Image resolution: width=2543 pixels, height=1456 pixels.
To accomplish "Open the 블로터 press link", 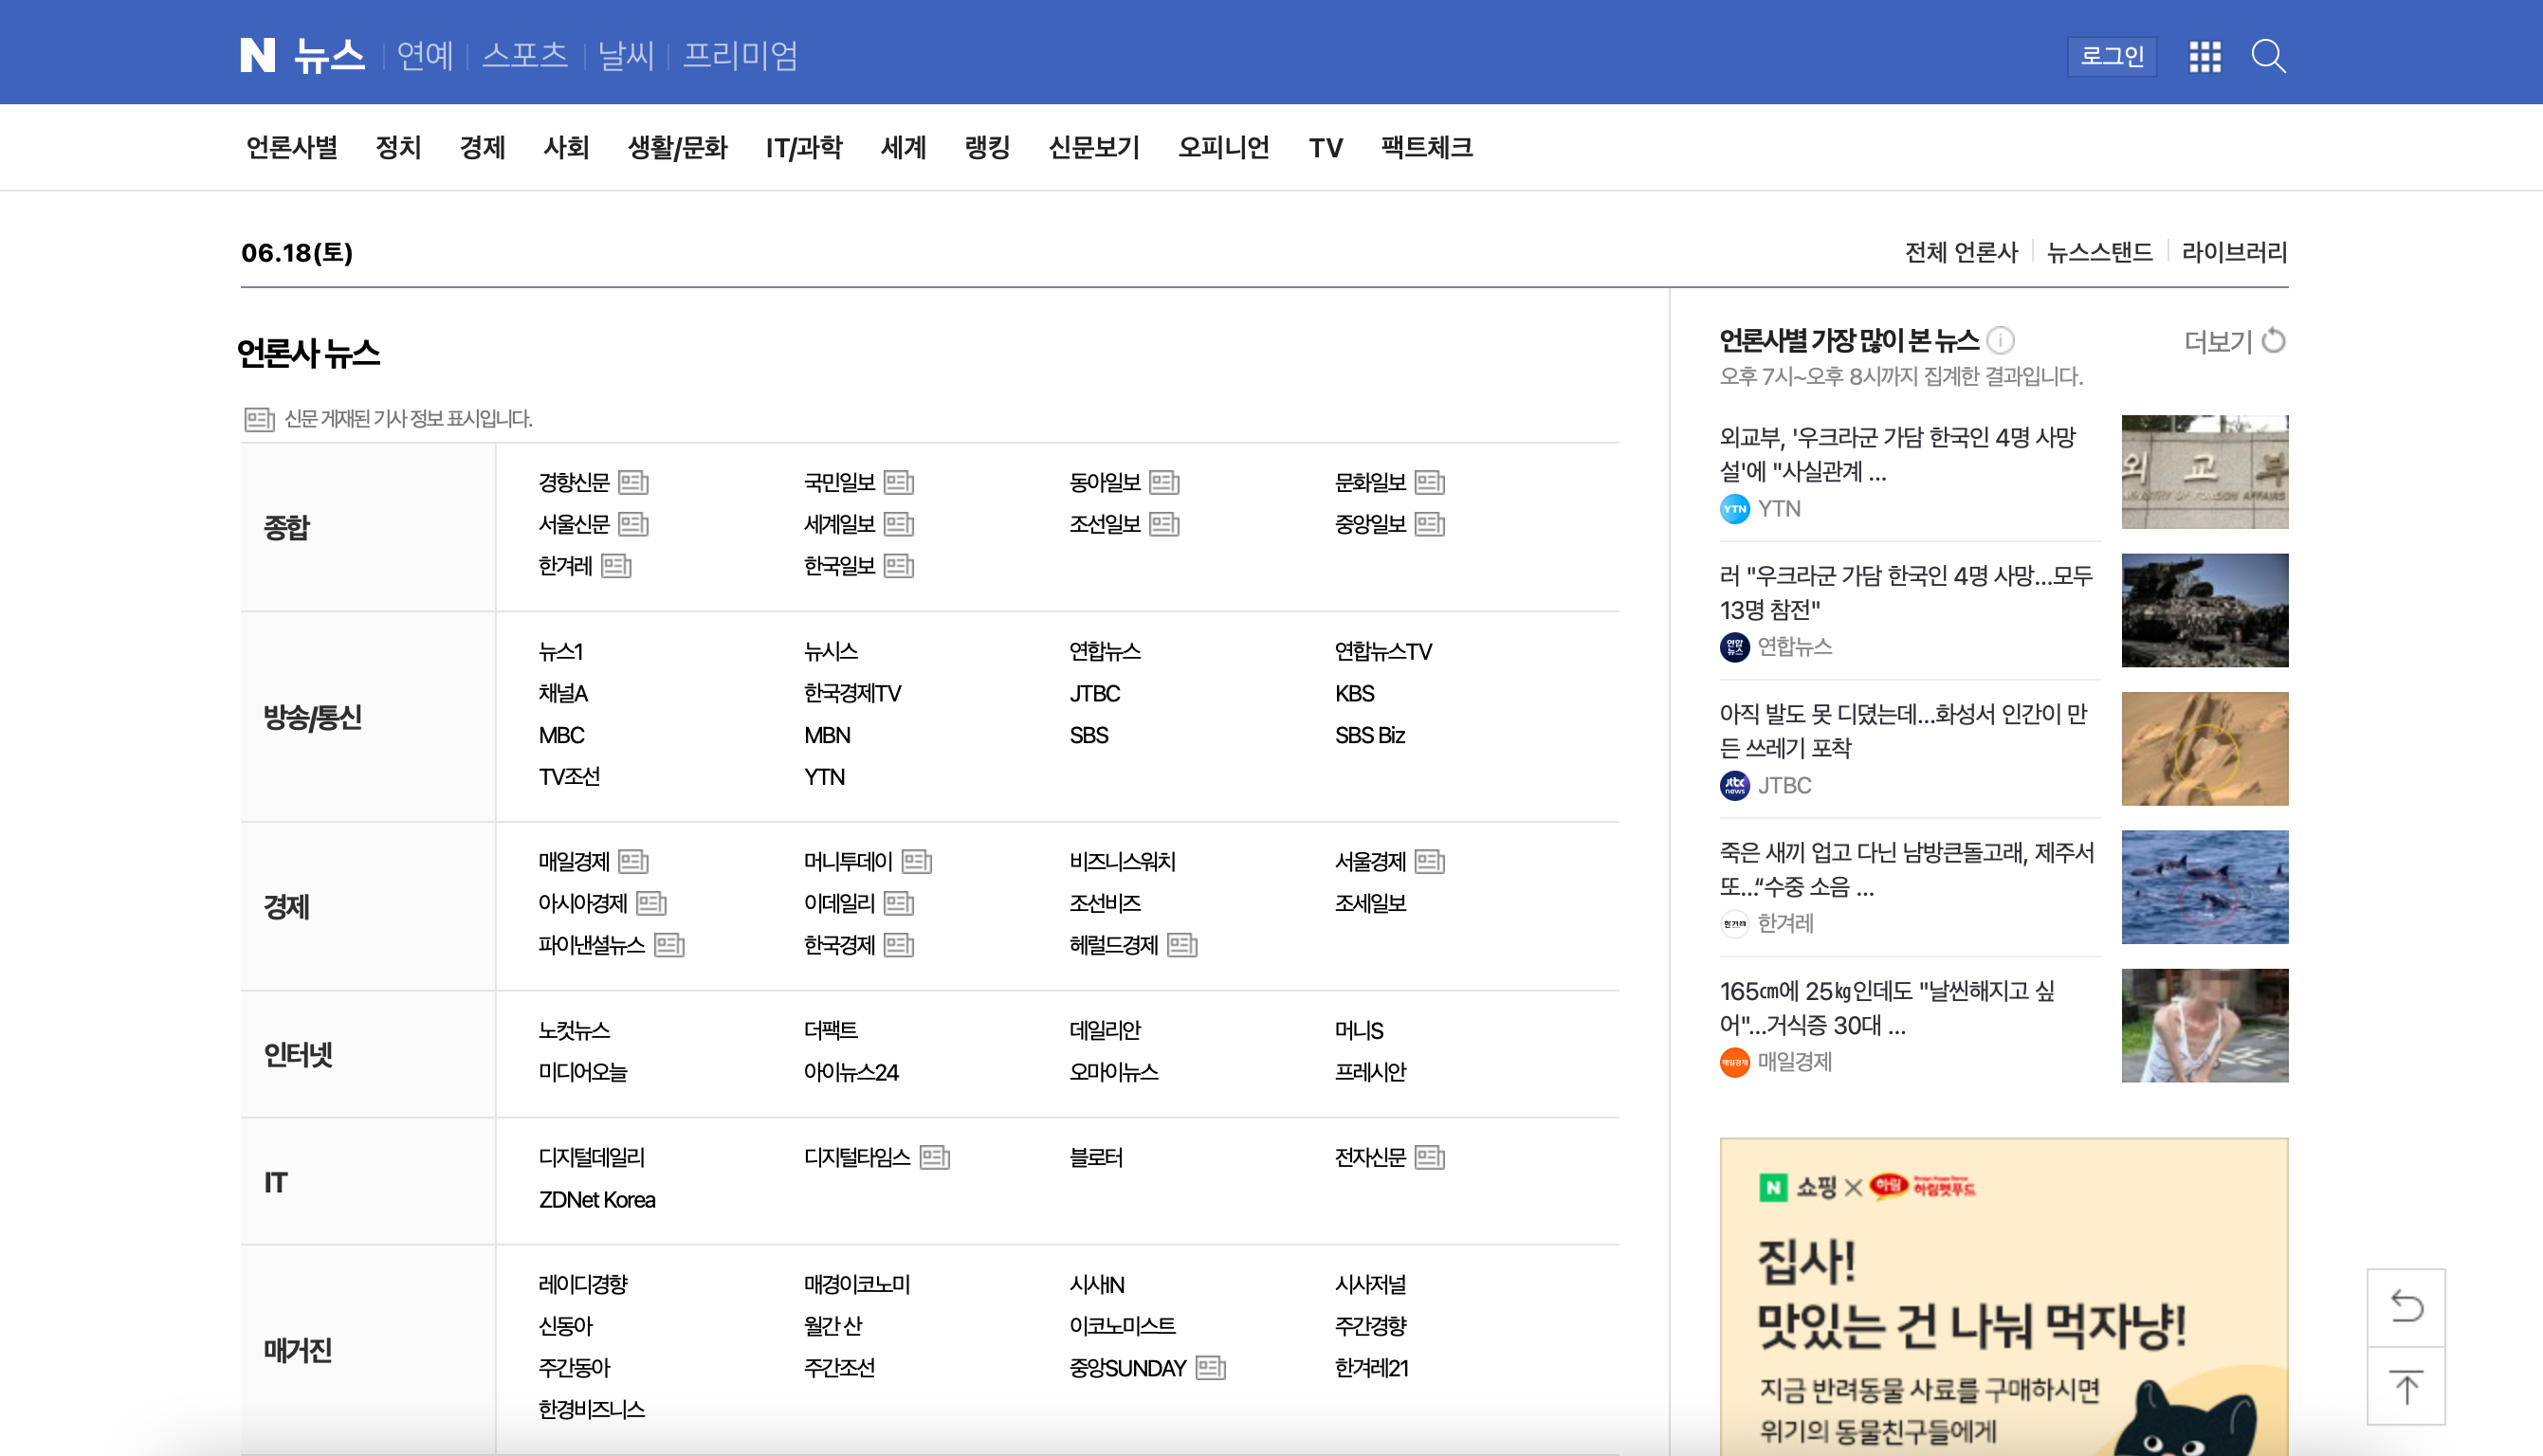I will 1096,1158.
